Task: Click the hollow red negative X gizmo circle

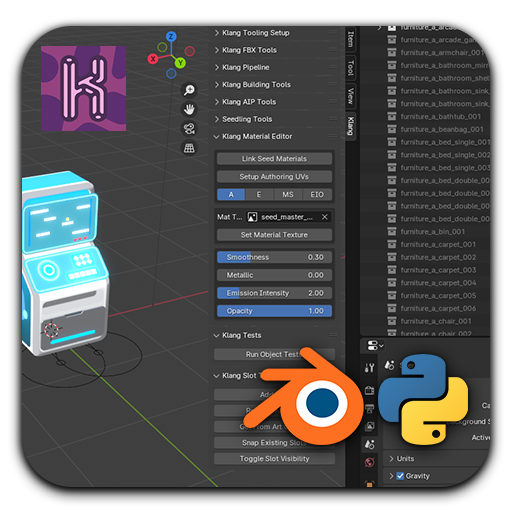Action: click(190, 51)
